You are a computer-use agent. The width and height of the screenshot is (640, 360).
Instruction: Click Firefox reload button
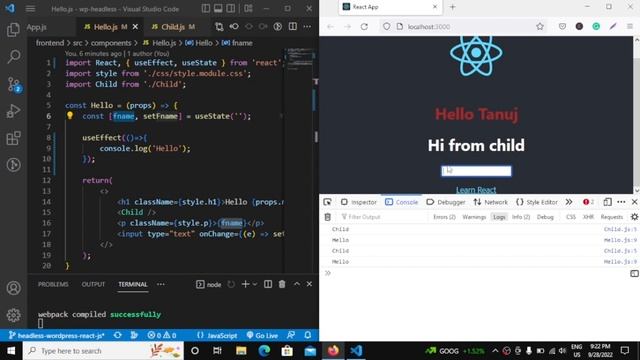[364, 27]
